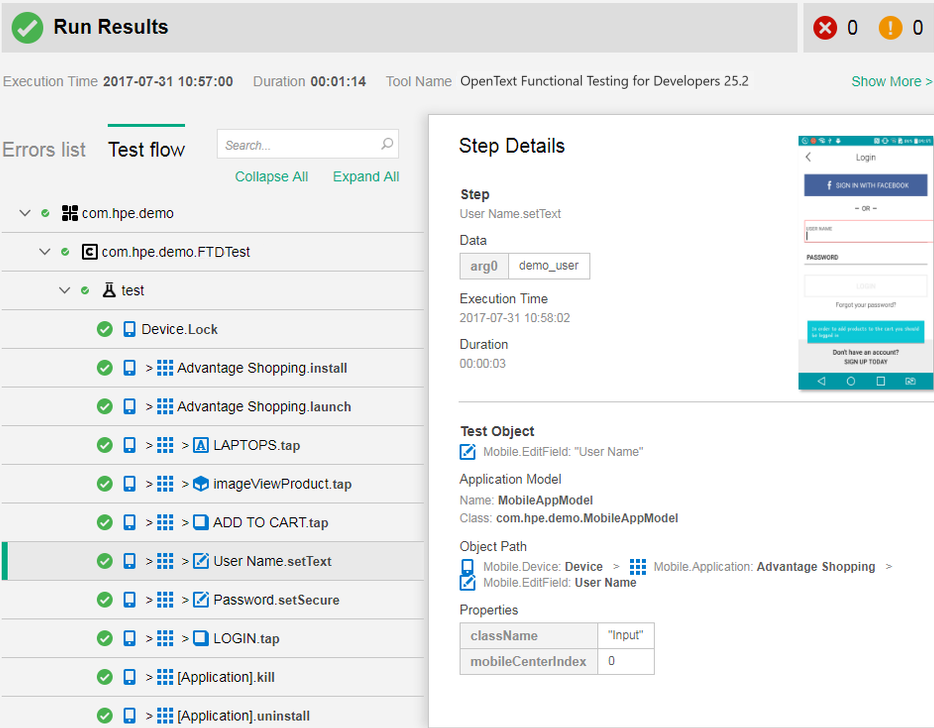Screen dimensions: 934x728
Task: Click the Password.setSecure edit field icon
Action: click(201, 600)
